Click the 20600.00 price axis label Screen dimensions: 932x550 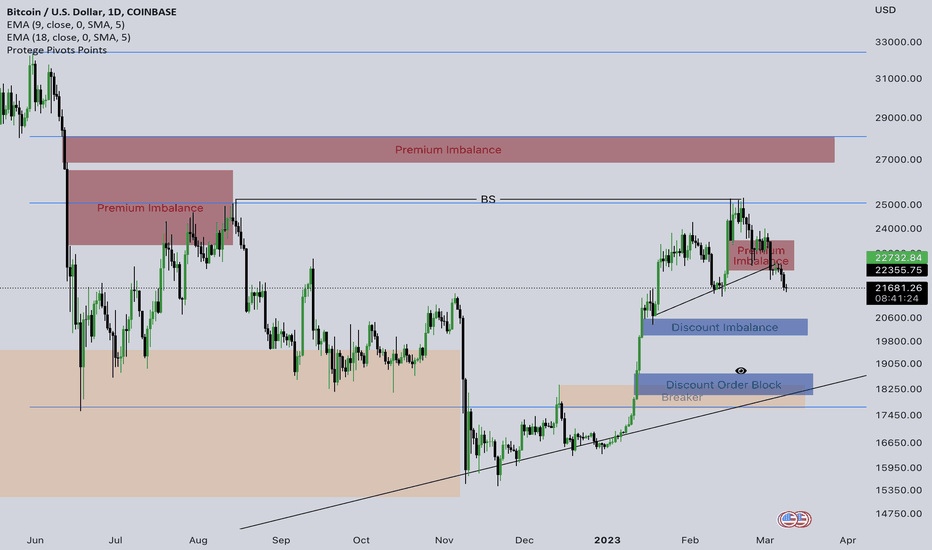898,318
